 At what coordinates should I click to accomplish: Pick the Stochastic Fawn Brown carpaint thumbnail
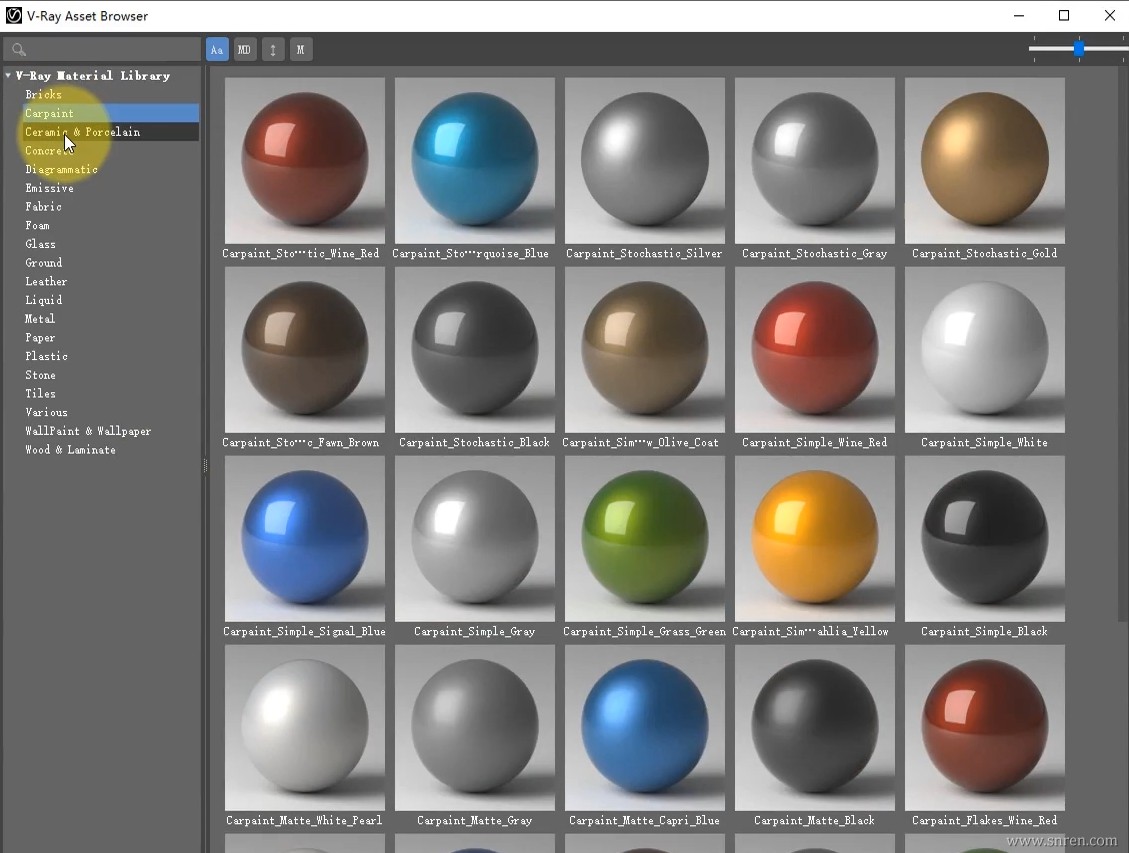click(305, 350)
